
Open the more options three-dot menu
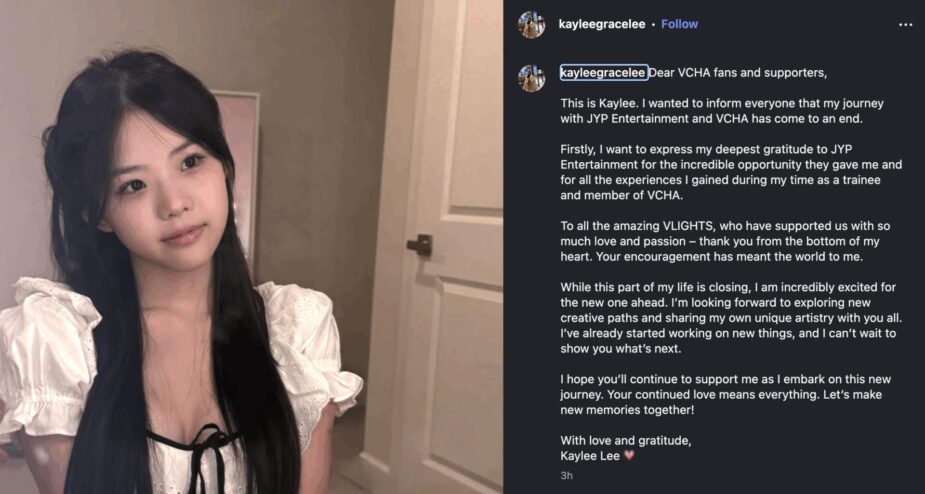[x=905, y=25]
